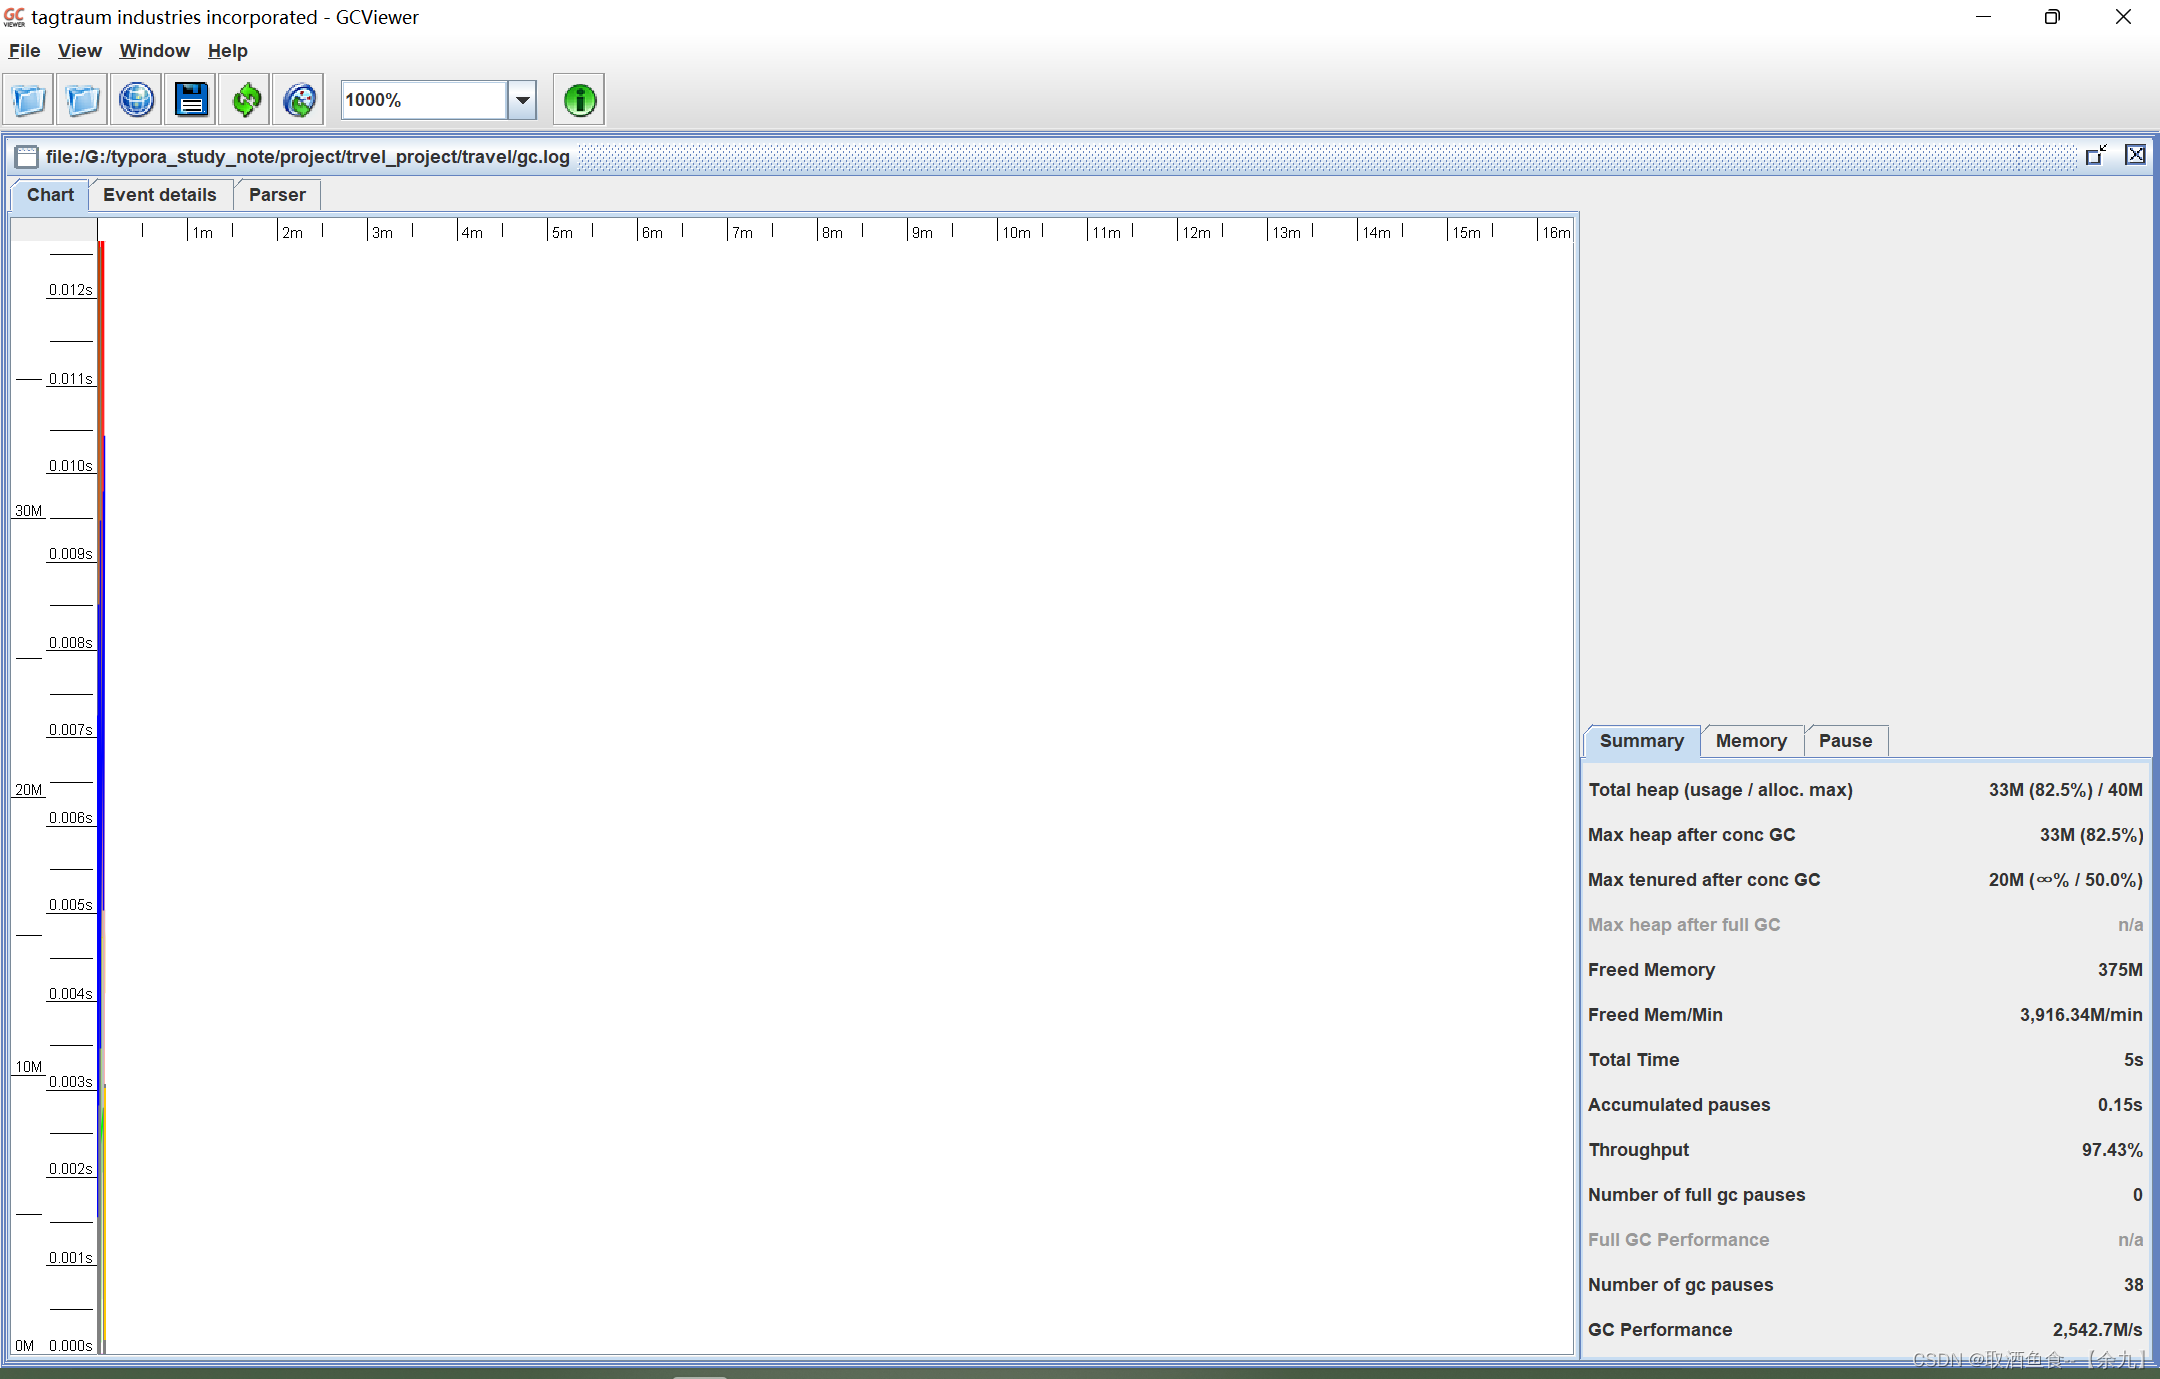The width and height of the screenshot is (2160, 1379).
Task: Open the File menu
Action: click(x=24, y=51)
